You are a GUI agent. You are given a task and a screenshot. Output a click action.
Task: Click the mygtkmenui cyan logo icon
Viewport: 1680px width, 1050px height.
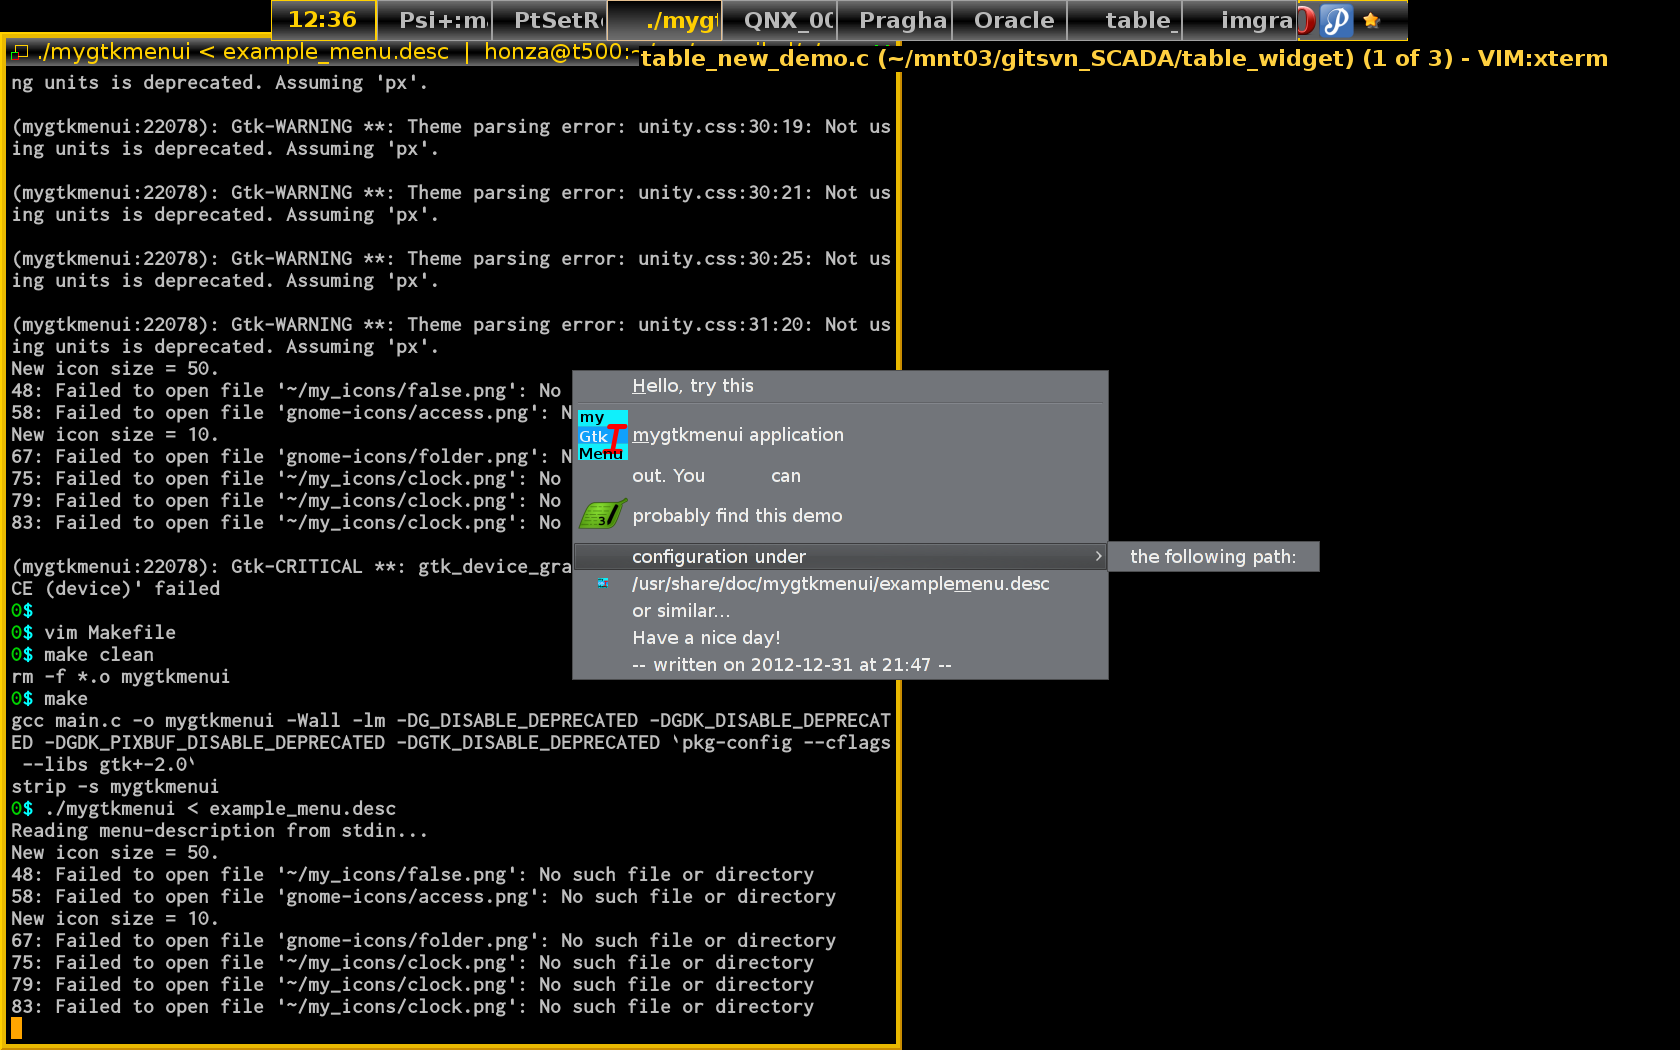coord(603,435)
